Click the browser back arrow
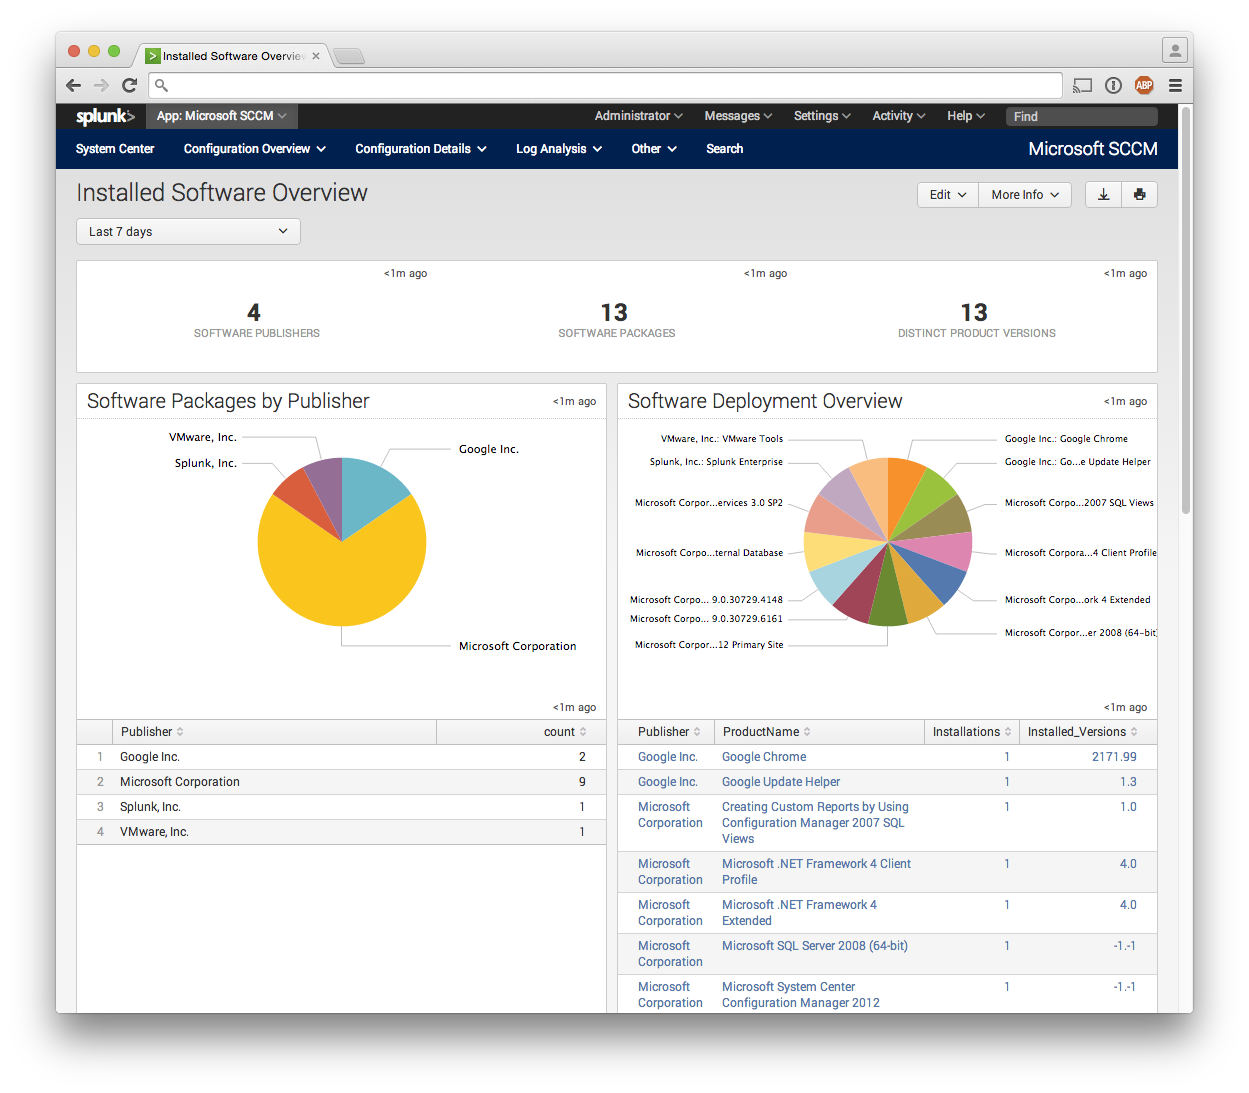Image resolution: width=1249 pixels, height=1093 pixels. [x=73, y=85]
